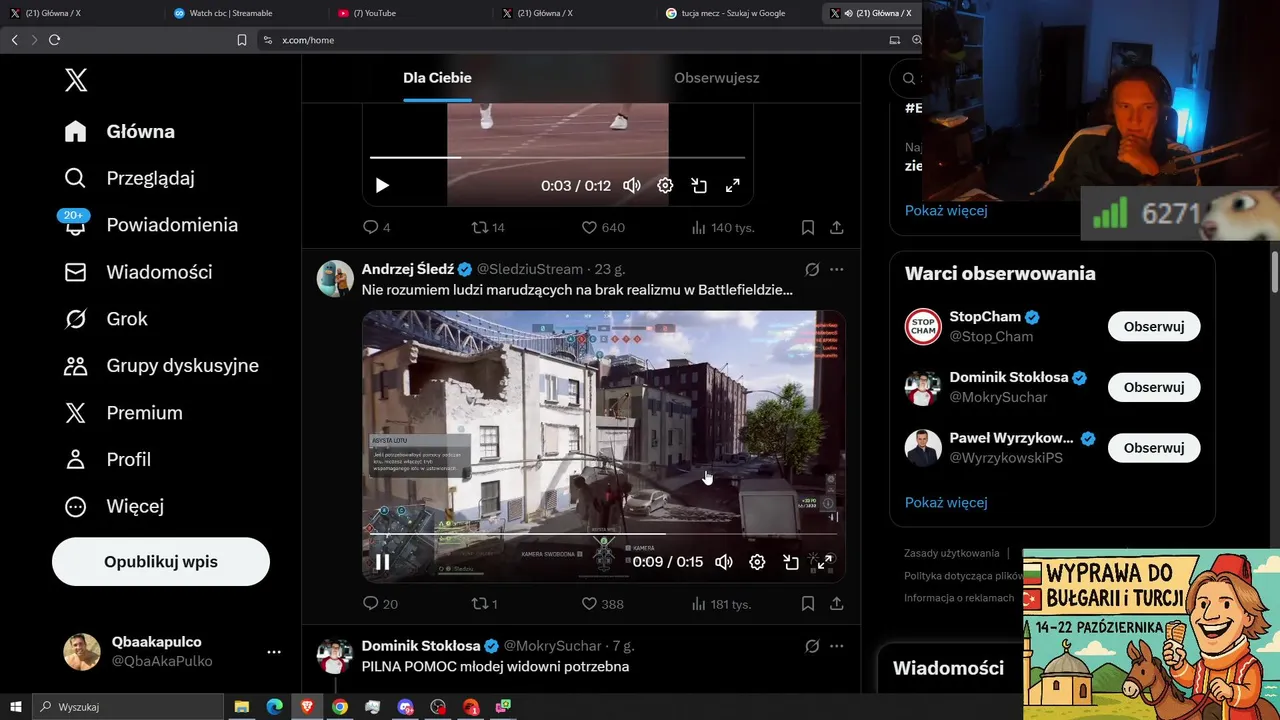Open Grok from the sidebar

click(x=105, y=319)
